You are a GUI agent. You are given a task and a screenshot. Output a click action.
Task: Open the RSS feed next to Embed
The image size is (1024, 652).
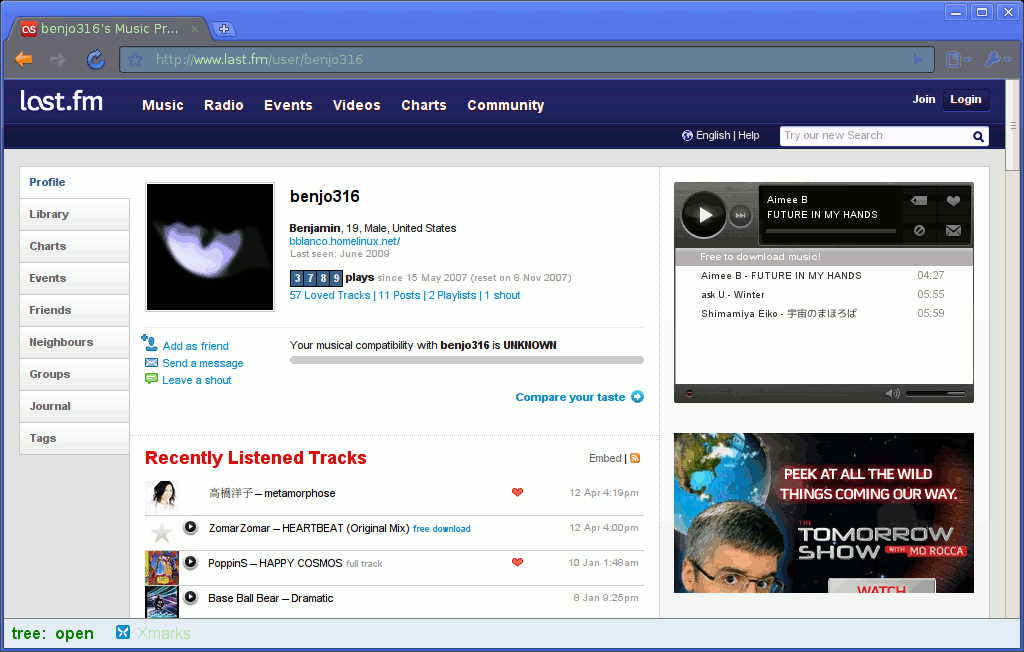(637, 458)
